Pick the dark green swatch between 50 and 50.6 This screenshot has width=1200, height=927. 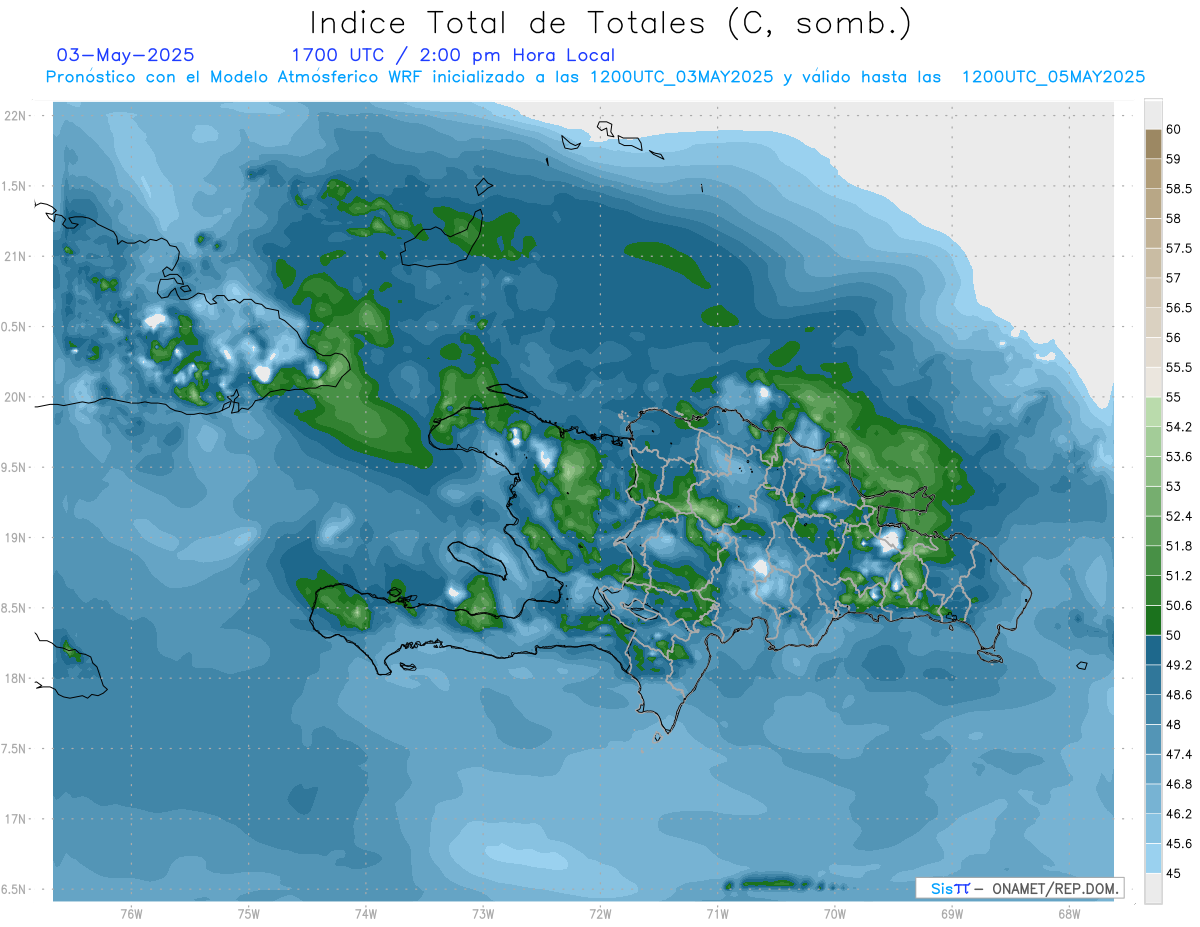(1153, 620)
